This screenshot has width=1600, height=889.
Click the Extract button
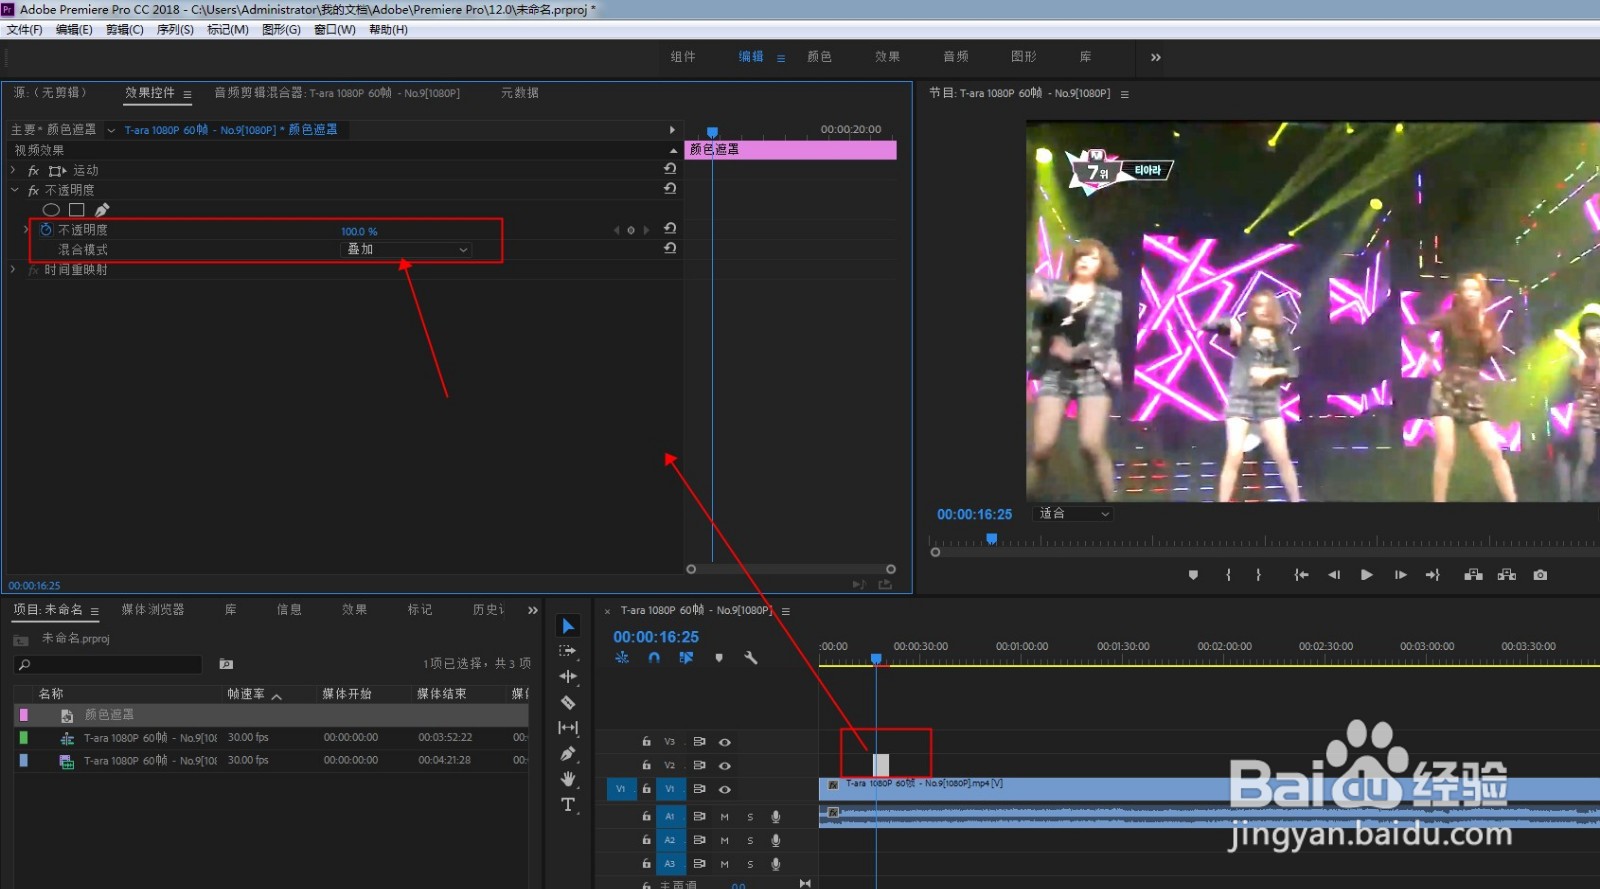pyautogui.click(x=1507, y=575)
